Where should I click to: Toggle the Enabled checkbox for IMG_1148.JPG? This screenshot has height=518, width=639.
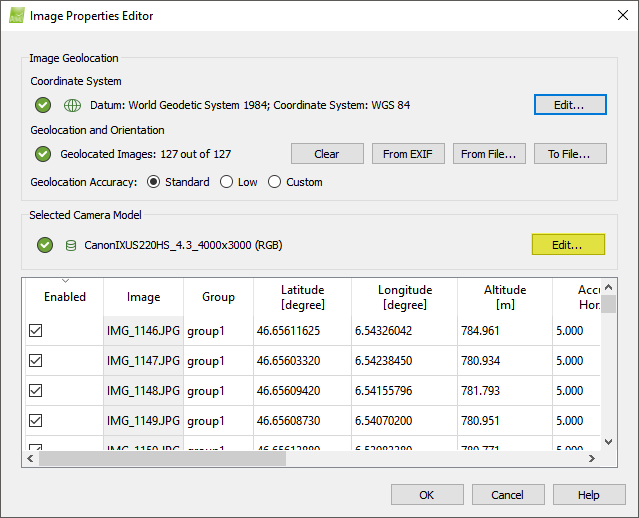coord(36,390)
